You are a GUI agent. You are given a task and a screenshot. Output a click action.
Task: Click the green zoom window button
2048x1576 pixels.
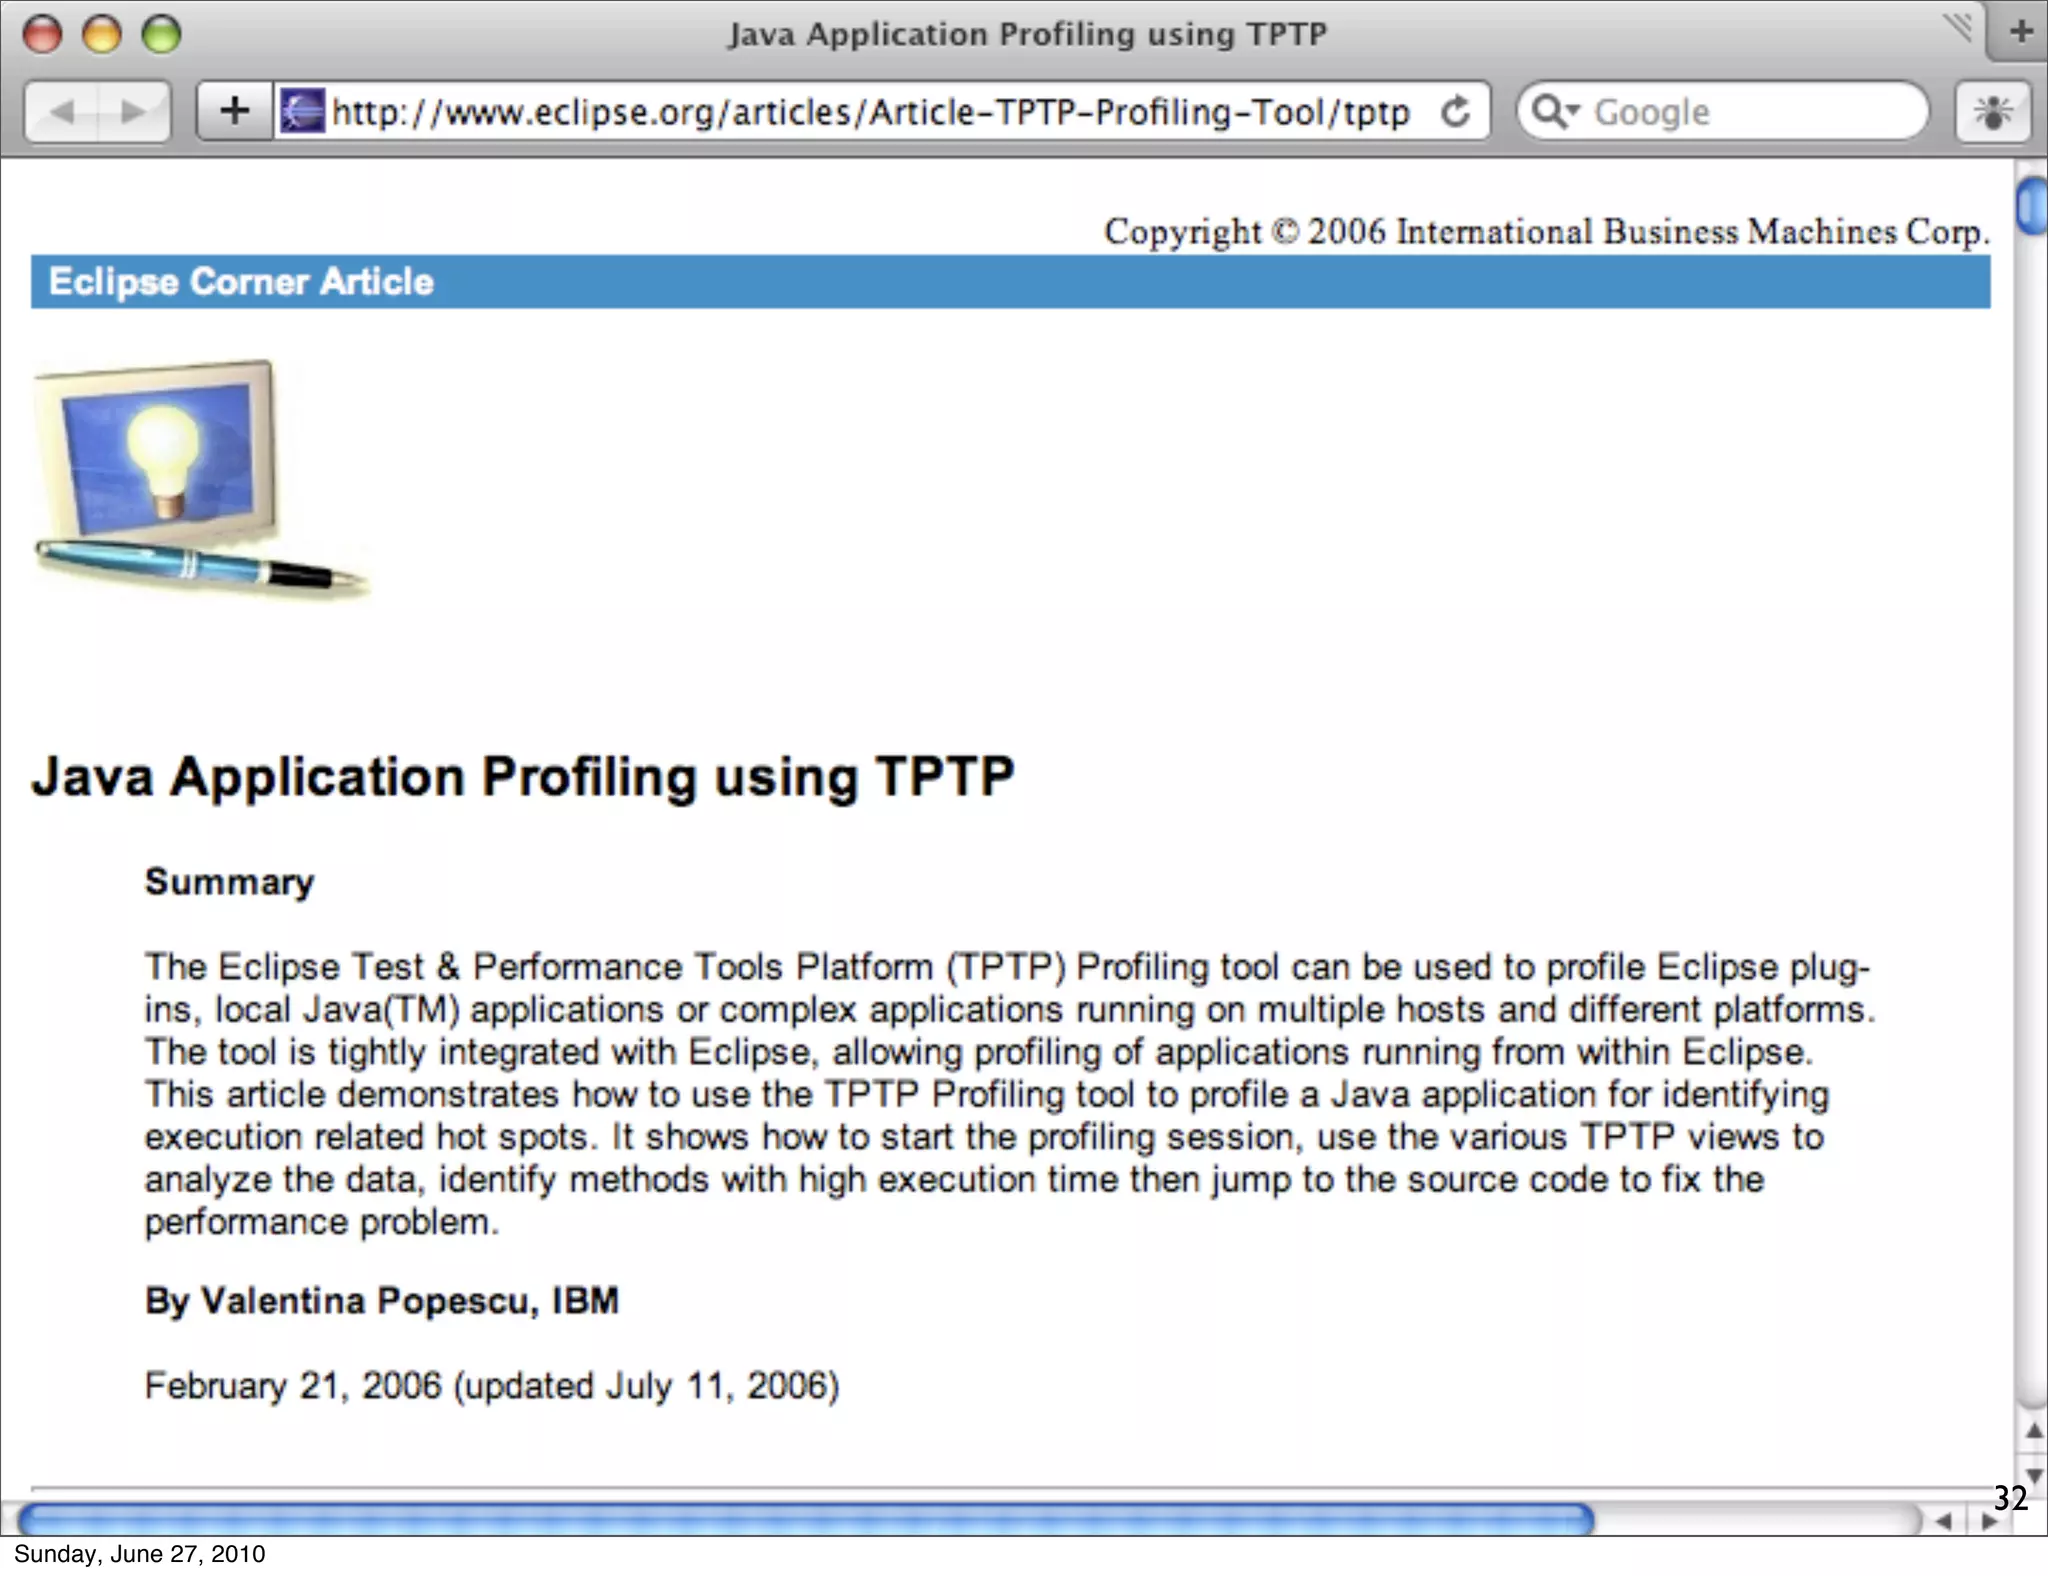pyautogui.click(x=161, y=35)
